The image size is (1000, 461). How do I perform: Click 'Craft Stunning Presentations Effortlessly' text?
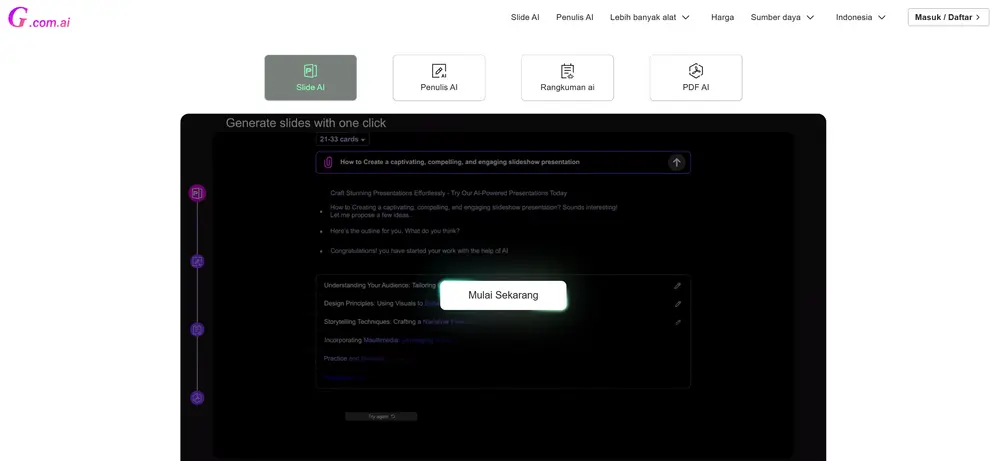pyautogui.click(x=448, y=193)
